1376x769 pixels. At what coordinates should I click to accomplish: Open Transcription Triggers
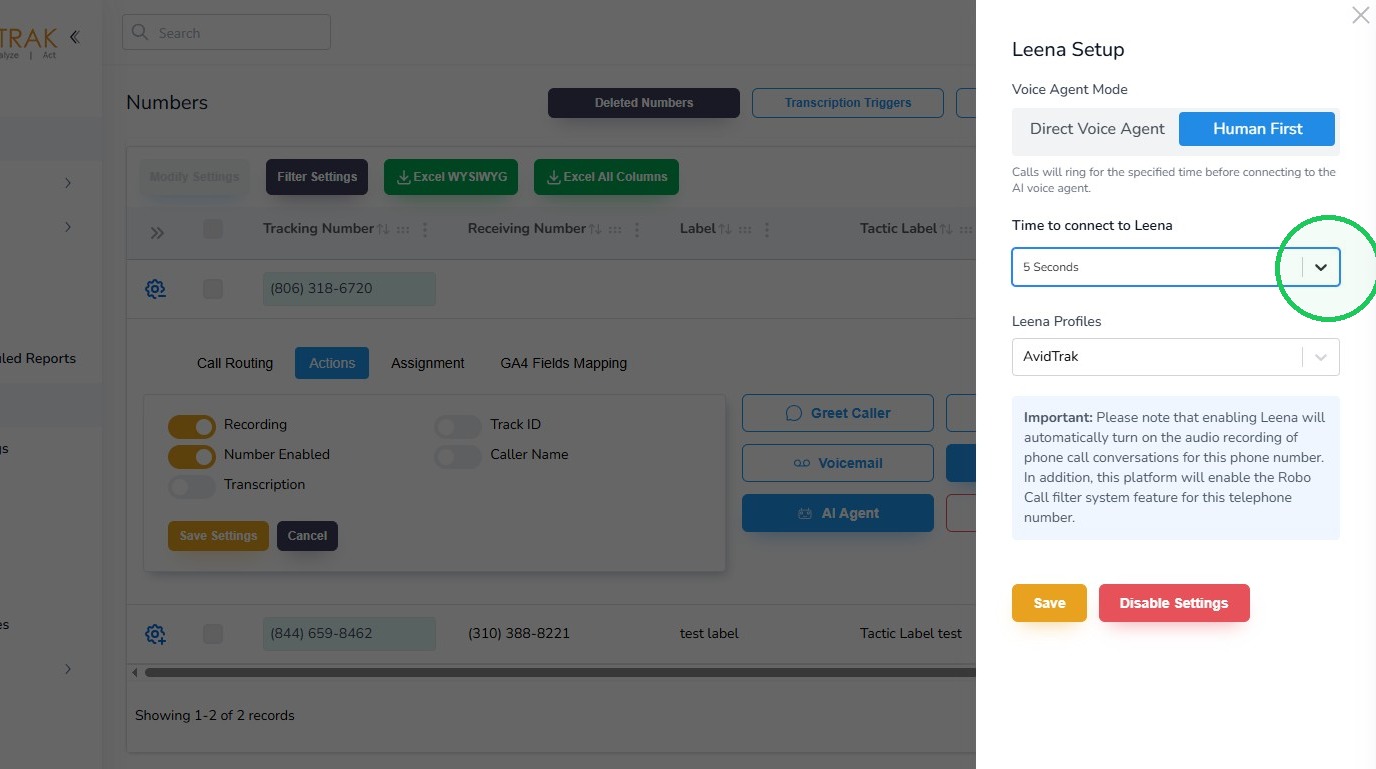click(x=848, y=103)
